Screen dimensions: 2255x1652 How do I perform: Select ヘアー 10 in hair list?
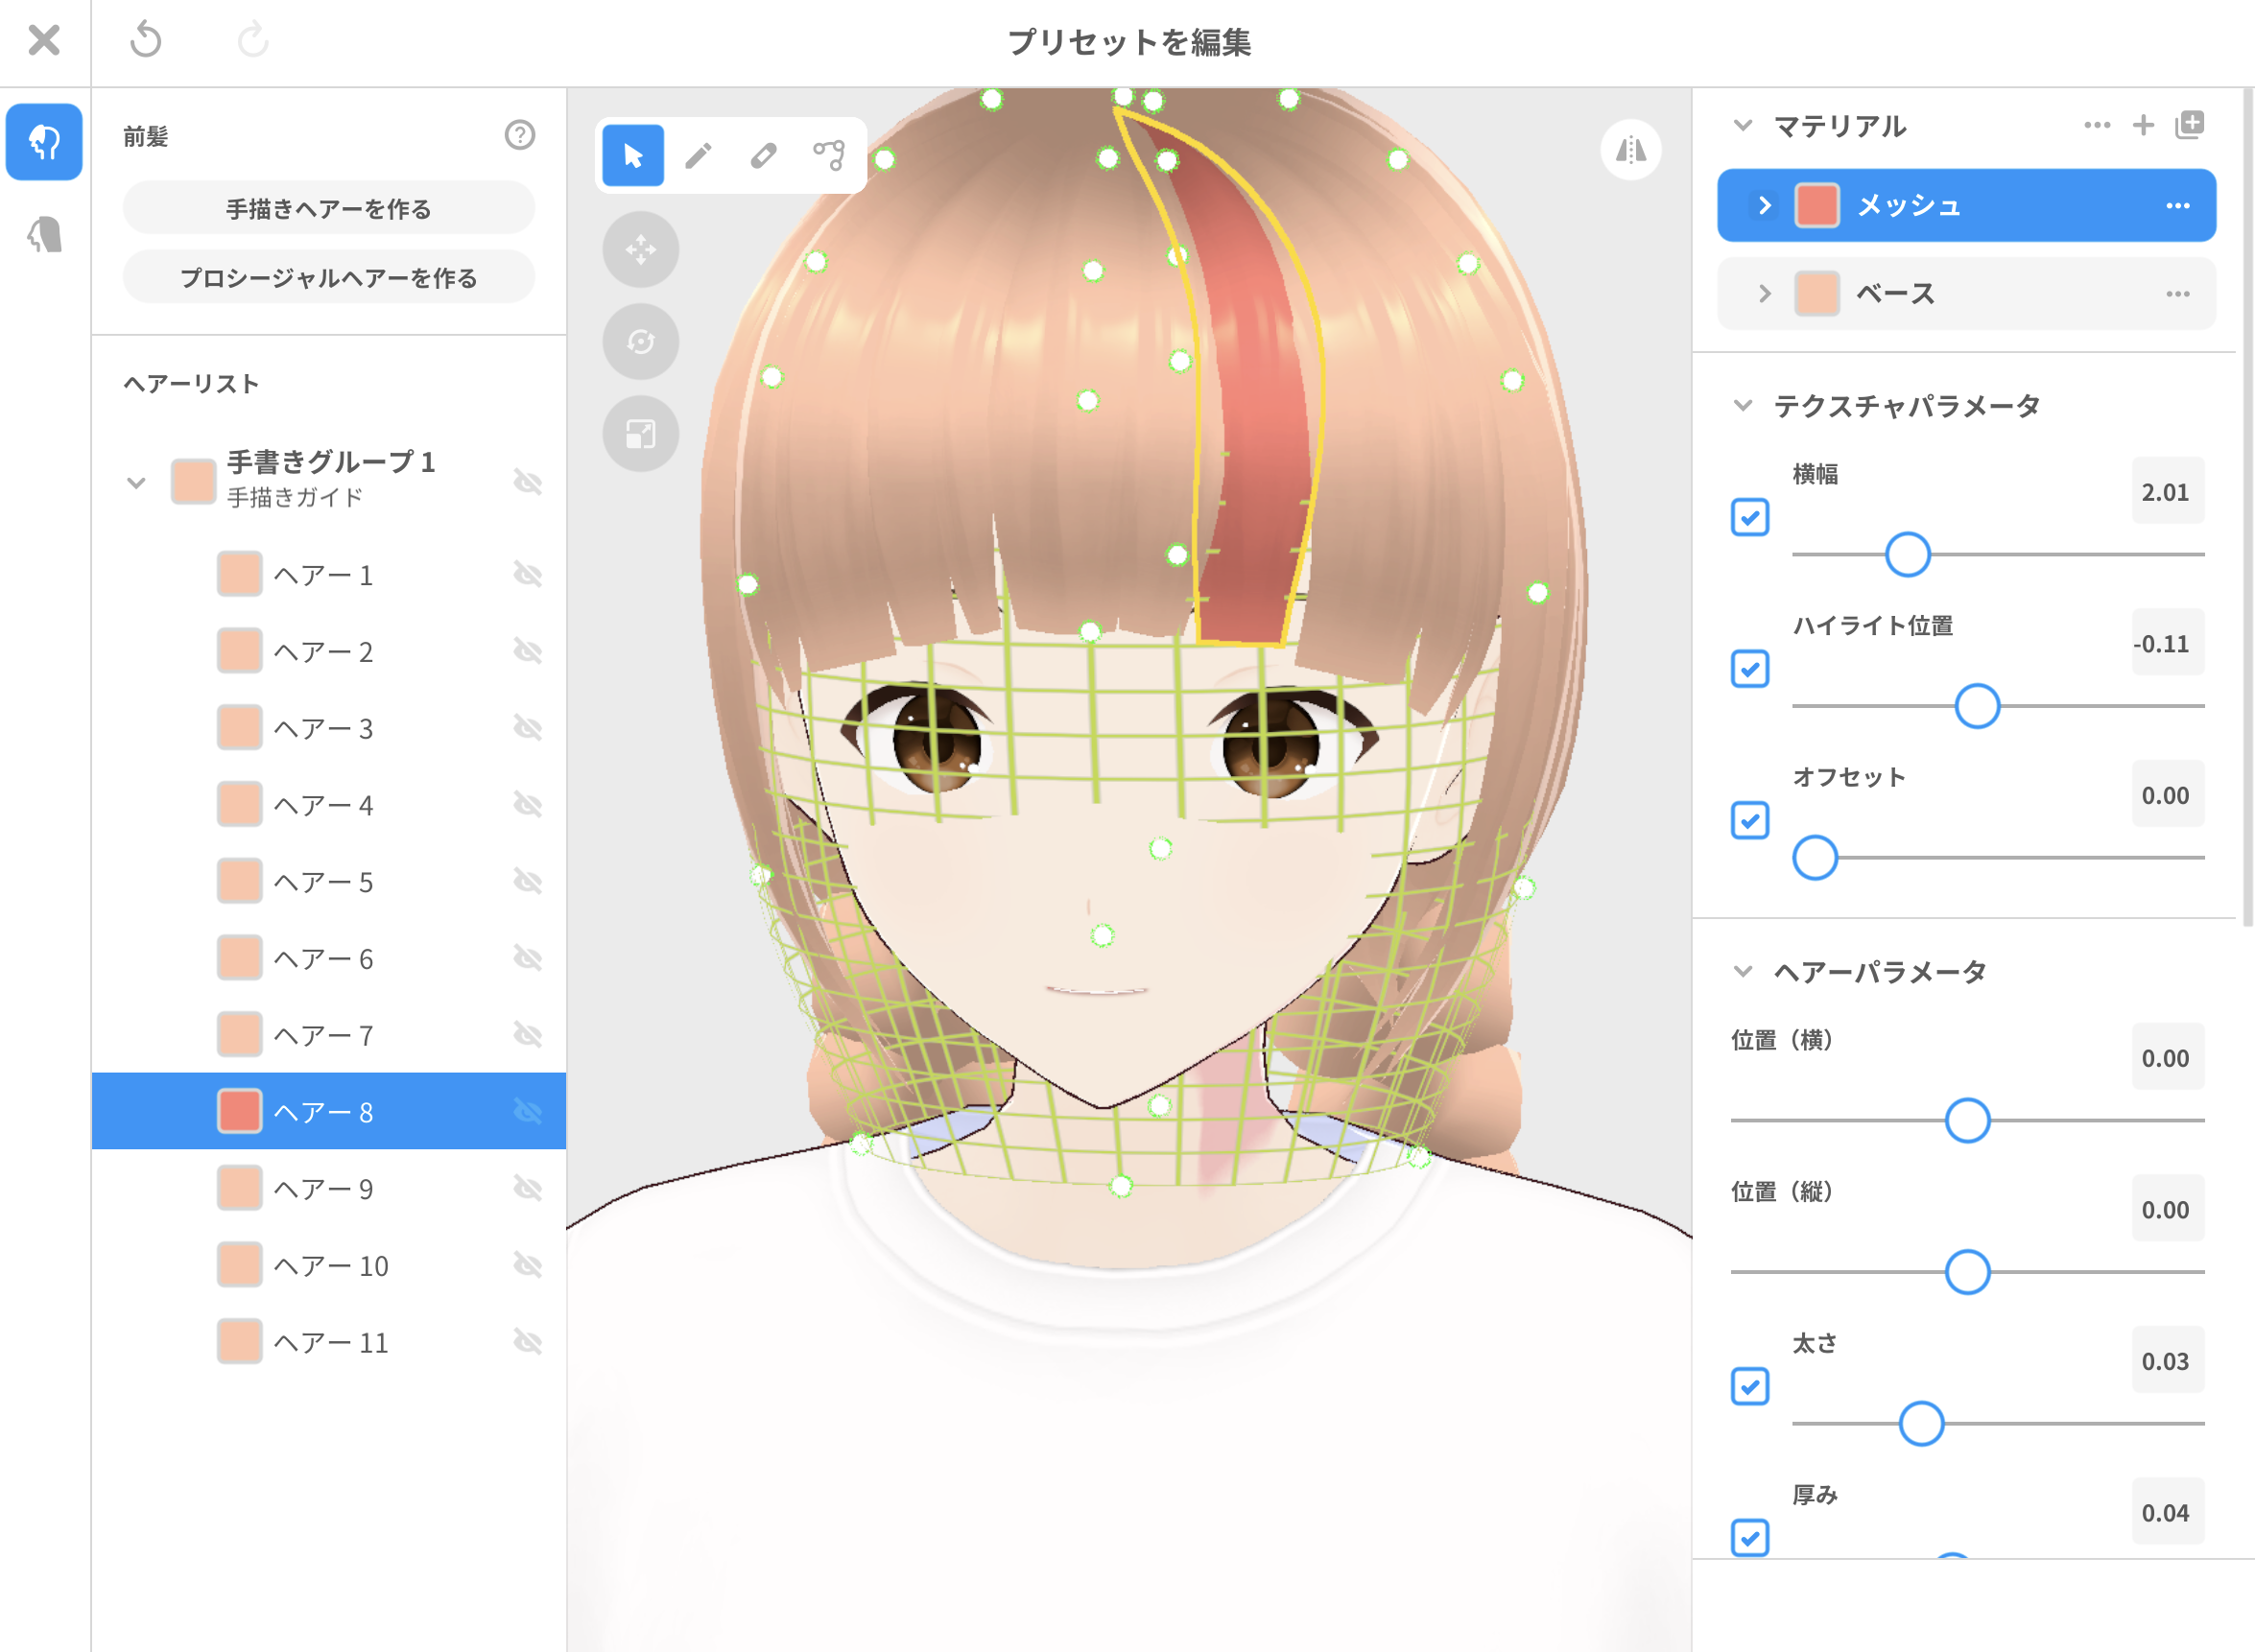point(329,1265)
